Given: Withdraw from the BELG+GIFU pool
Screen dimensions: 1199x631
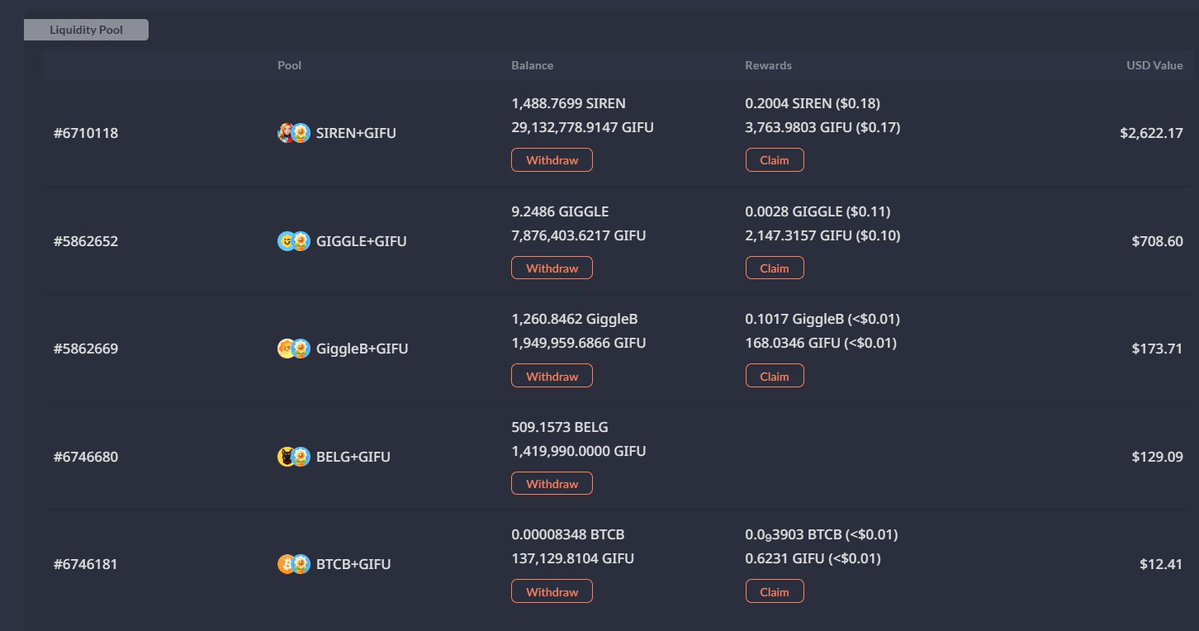Looking at the screenshot, I should tap(551, 483).
